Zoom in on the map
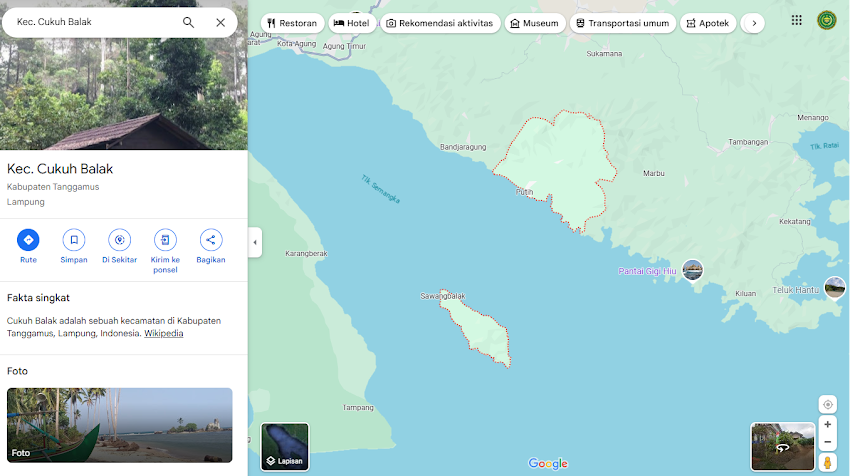850x476 pixels. coord(827,424)
